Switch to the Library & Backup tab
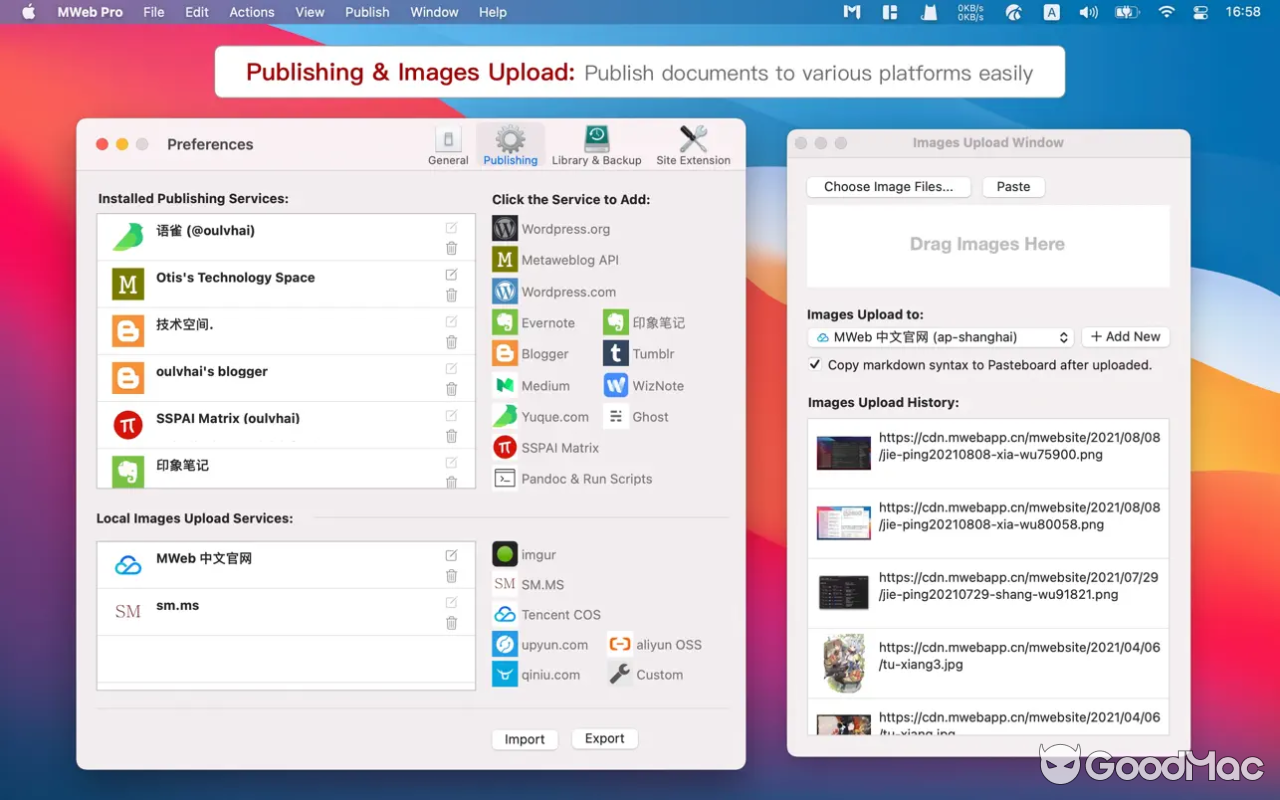 click(597, 143)
